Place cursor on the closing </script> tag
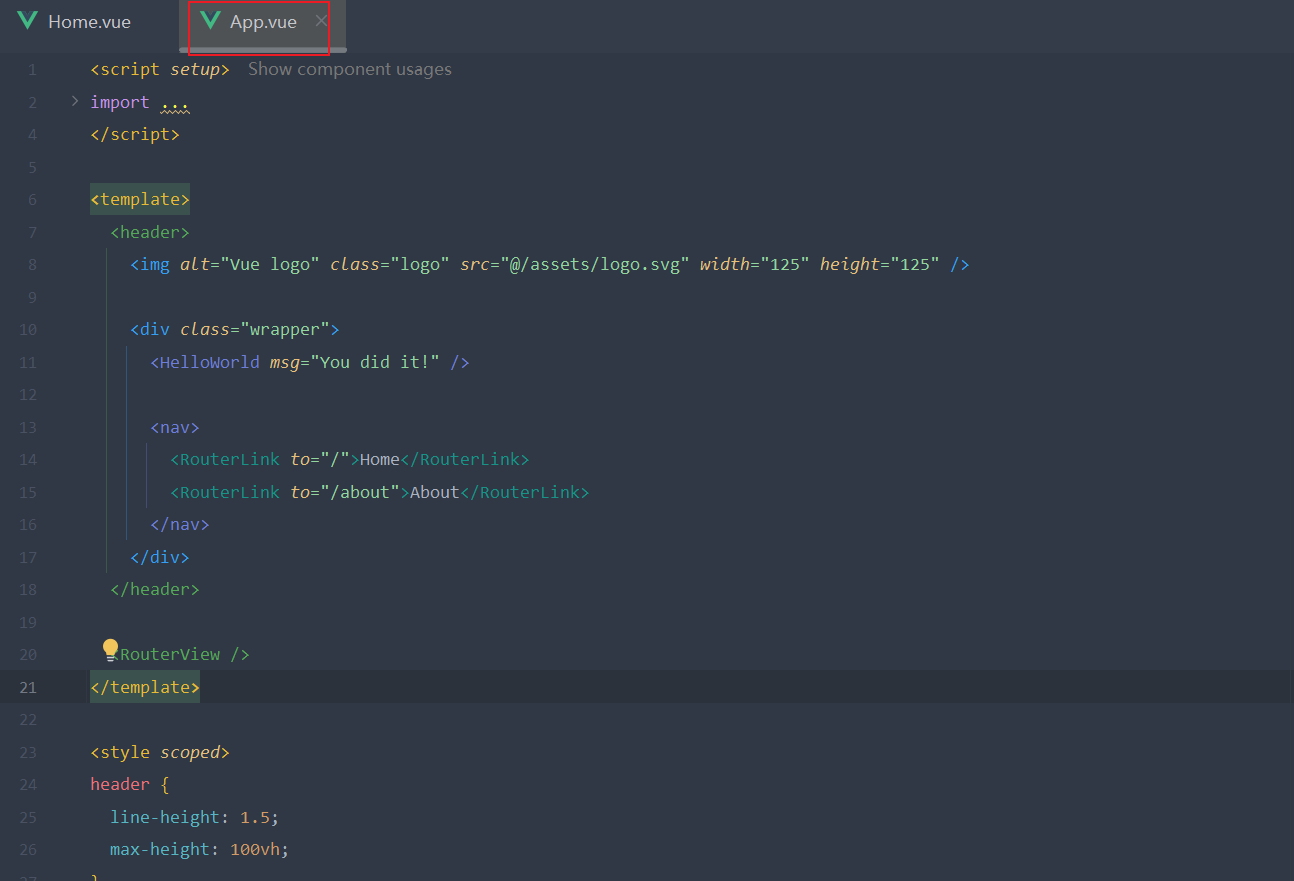Screen dimensions: 1294x881 pyautogui.click(x=135, y=134)
